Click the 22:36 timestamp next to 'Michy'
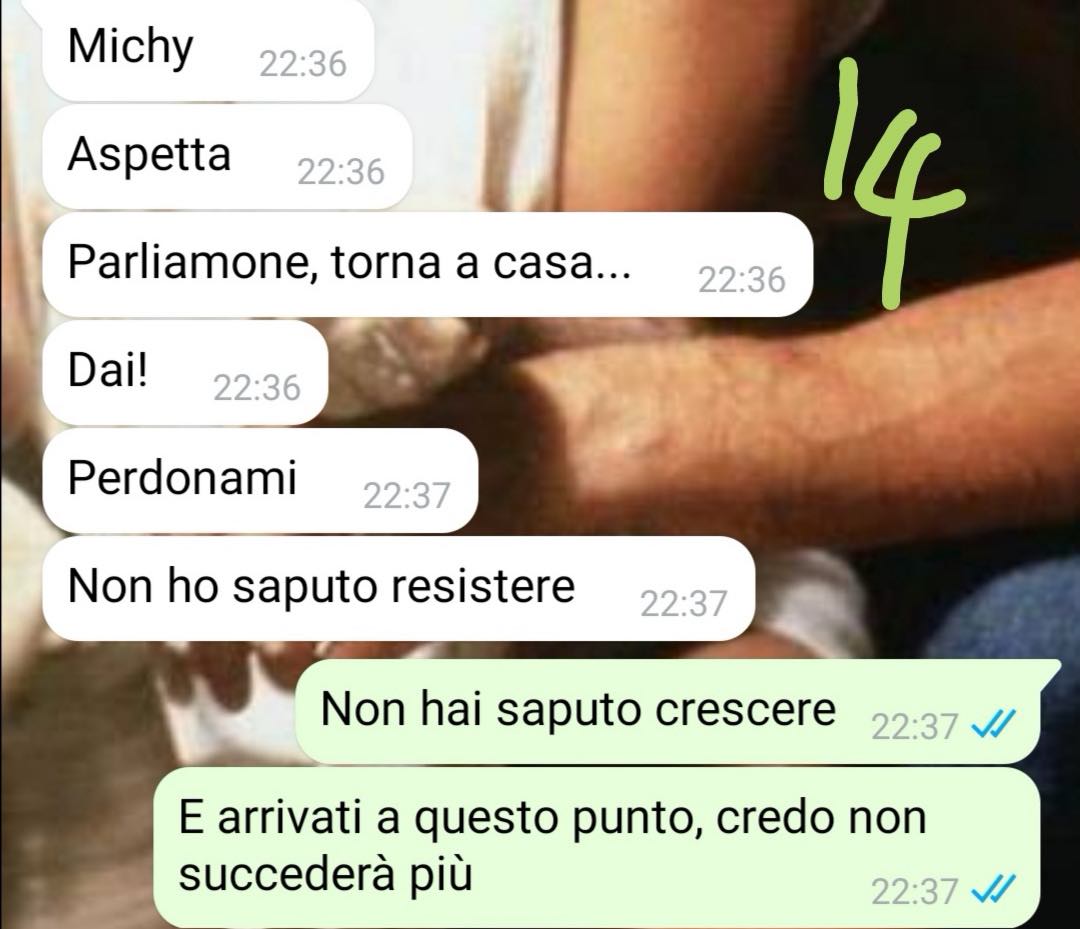 click(302, 63)
